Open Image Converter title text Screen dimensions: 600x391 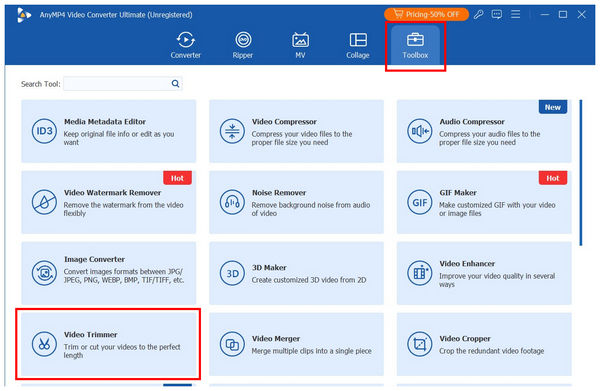pos(95,259)
